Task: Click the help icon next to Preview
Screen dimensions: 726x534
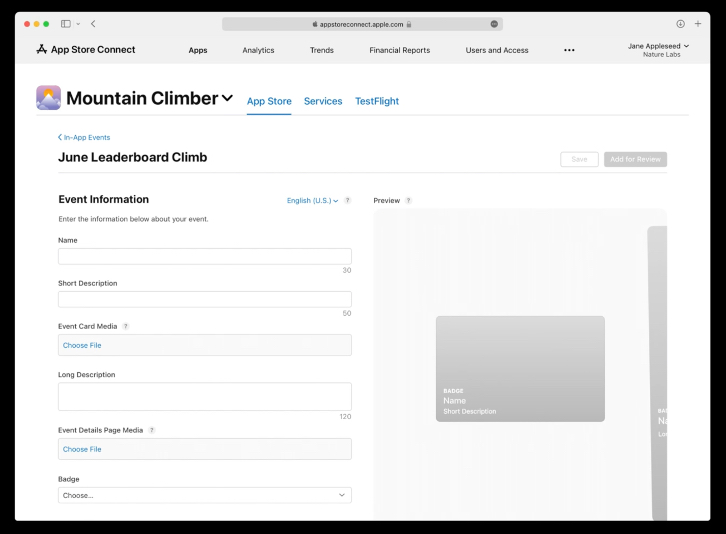Action: click(408, 201)
